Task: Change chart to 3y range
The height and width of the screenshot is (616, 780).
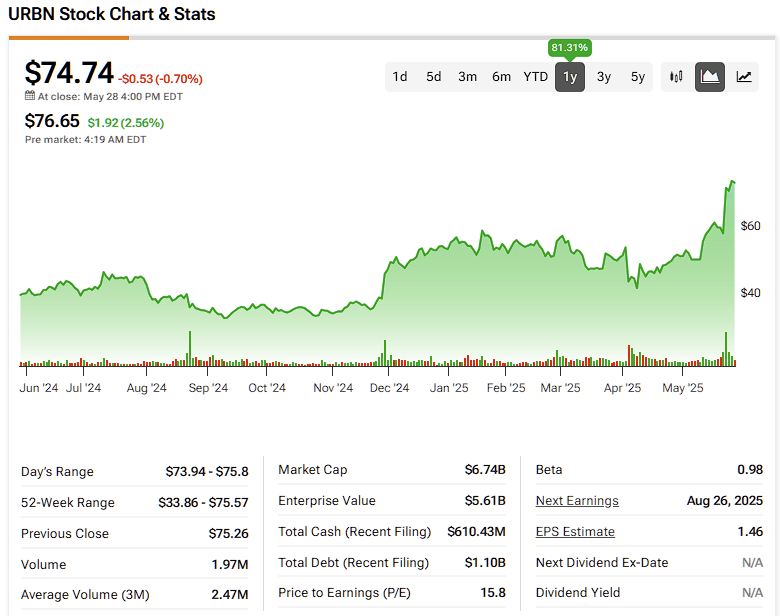Action: point(604,77)
